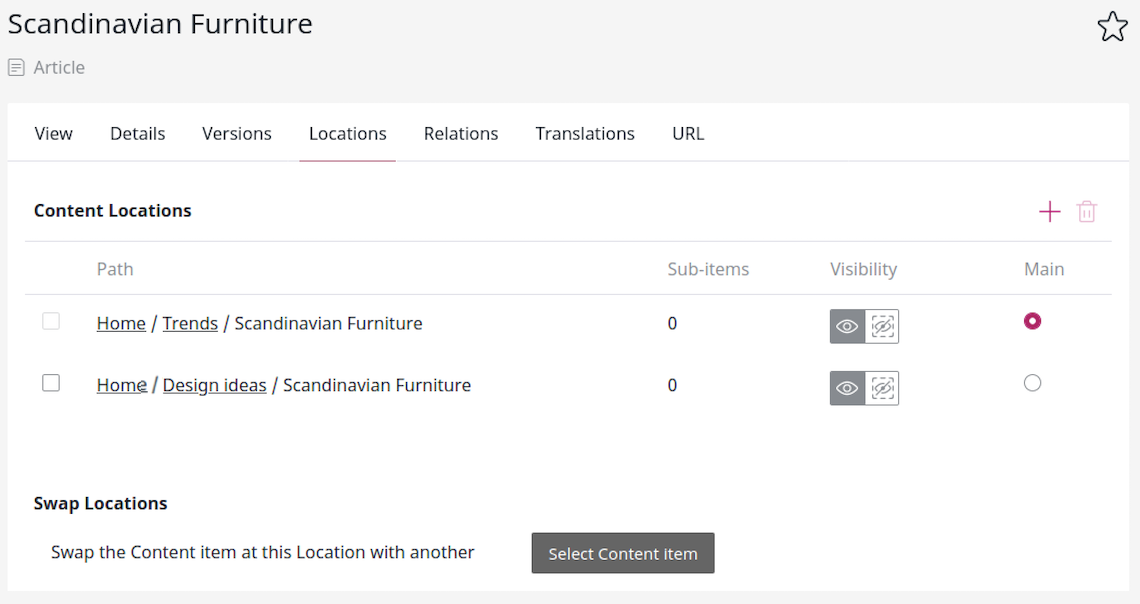Switch to the View tab
This screenshot has height=604, width=1140.
coord(53,134)
